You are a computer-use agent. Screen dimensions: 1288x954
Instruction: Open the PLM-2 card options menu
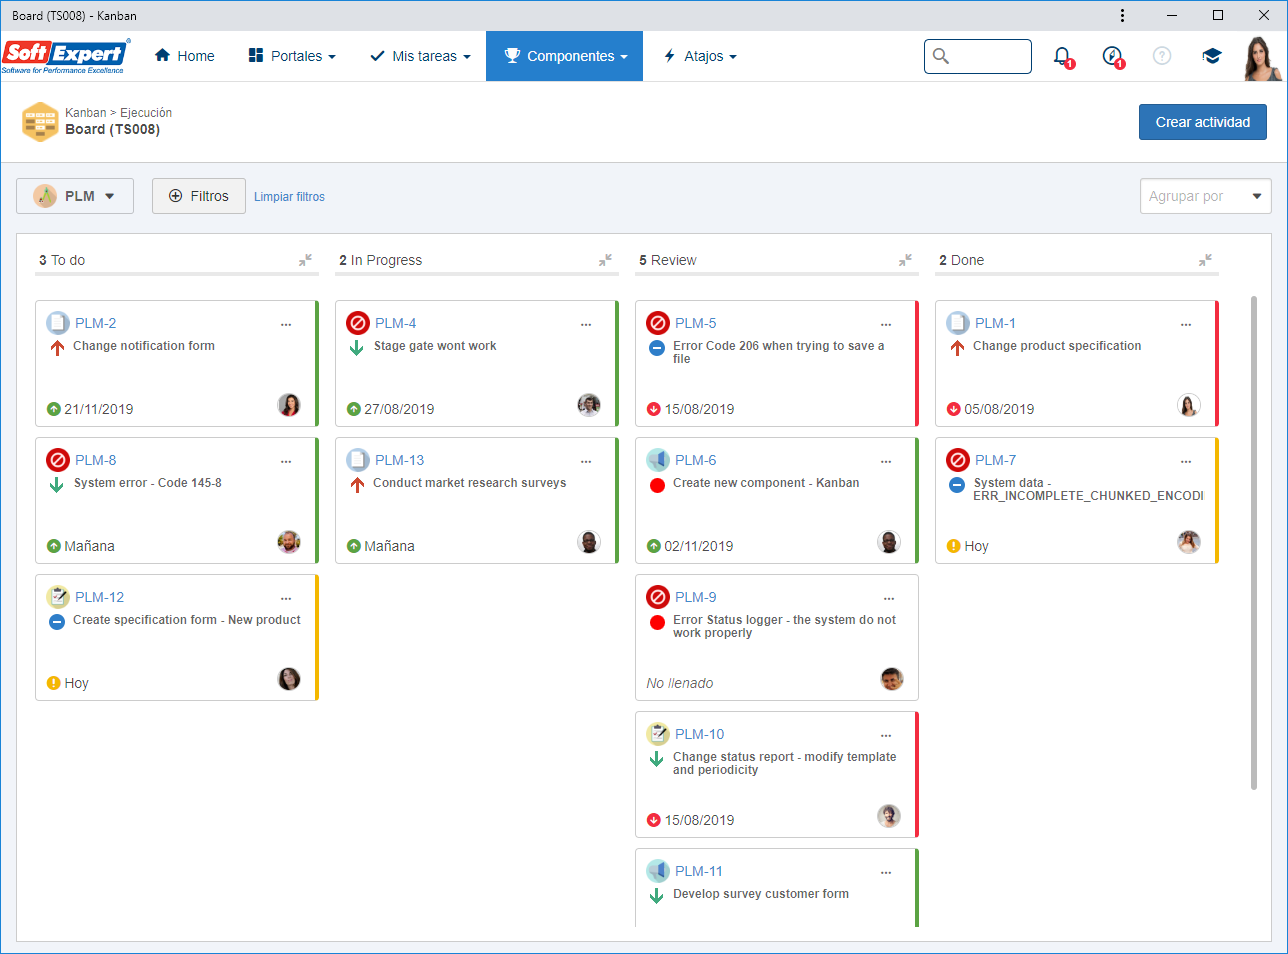point(286,324)
